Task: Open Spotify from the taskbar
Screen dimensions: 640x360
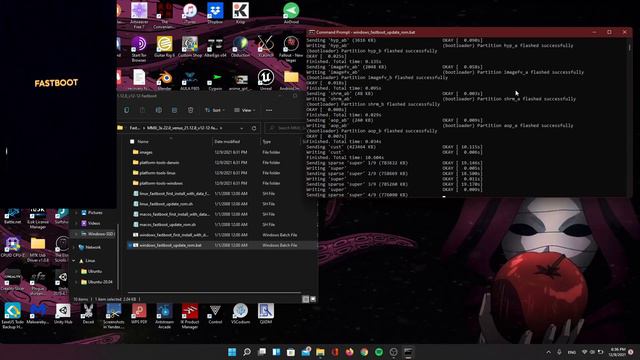Action: (x=379, y=352)
